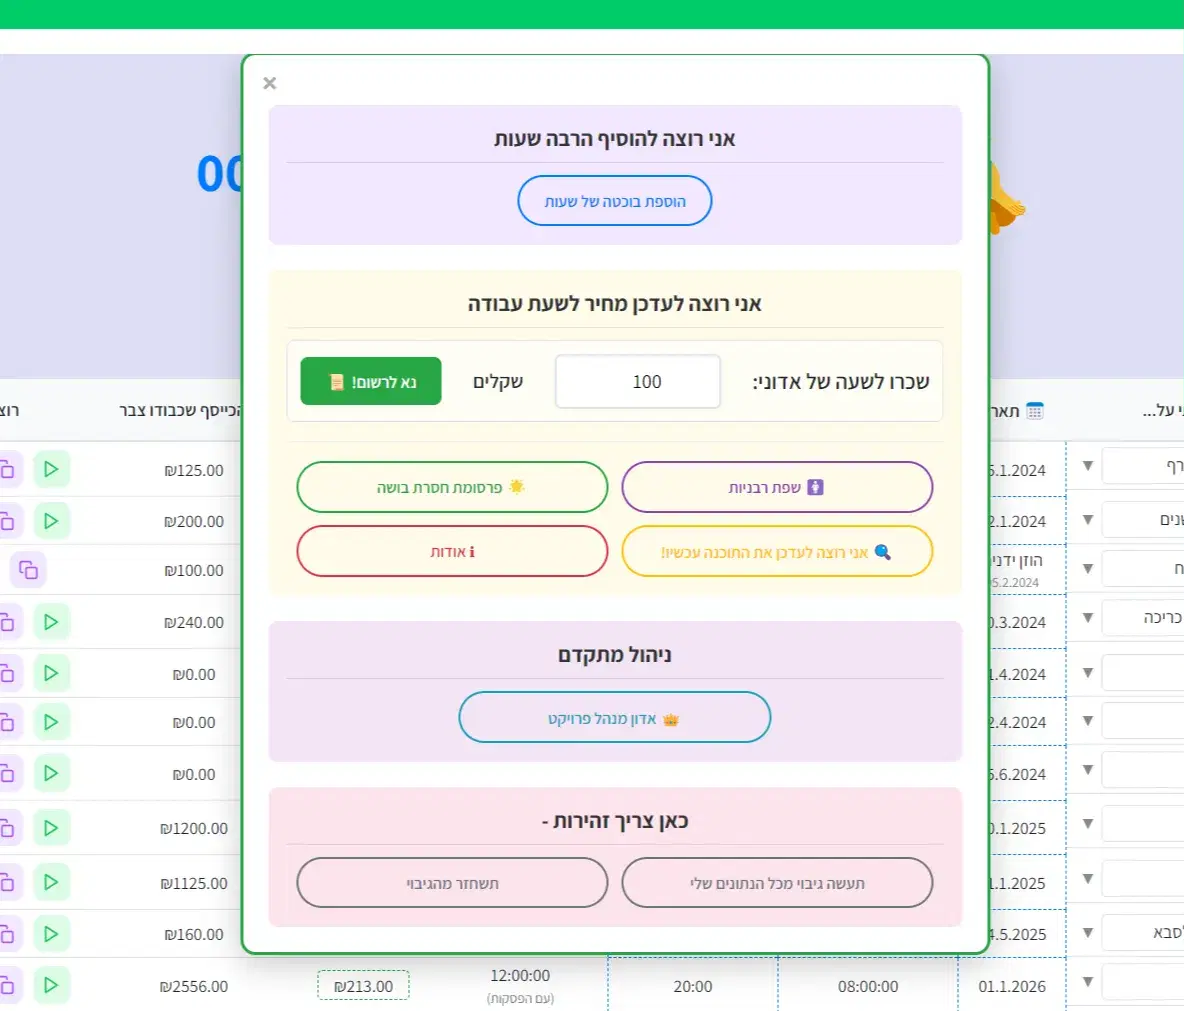Open 'אדון מנהל פרויקט' project manager
This screenshot has height=1011, width=1185.
pyautogui.click(x=614, y=718)
